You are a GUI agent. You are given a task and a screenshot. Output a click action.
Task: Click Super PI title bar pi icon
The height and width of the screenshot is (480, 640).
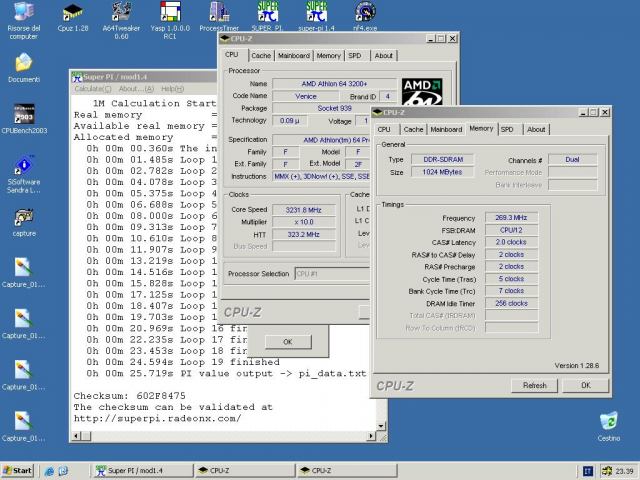click(77, 77)
